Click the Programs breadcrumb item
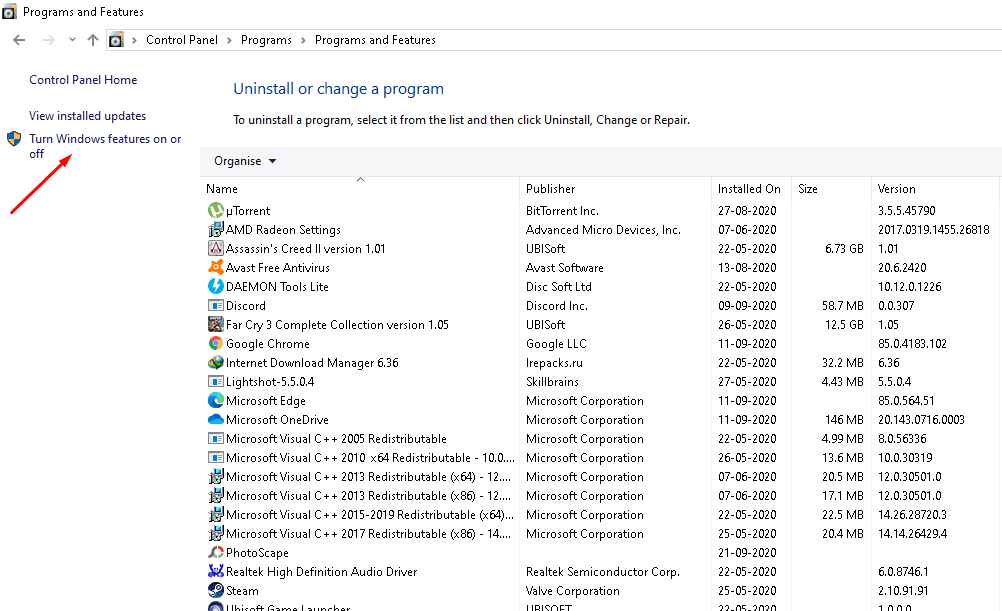 pyautogui.click(x=266, y=40)
